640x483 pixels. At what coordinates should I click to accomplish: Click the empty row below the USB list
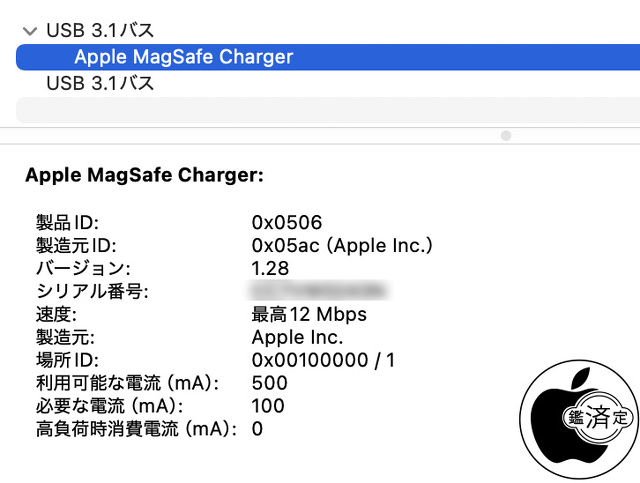click(x=320, y=110)
